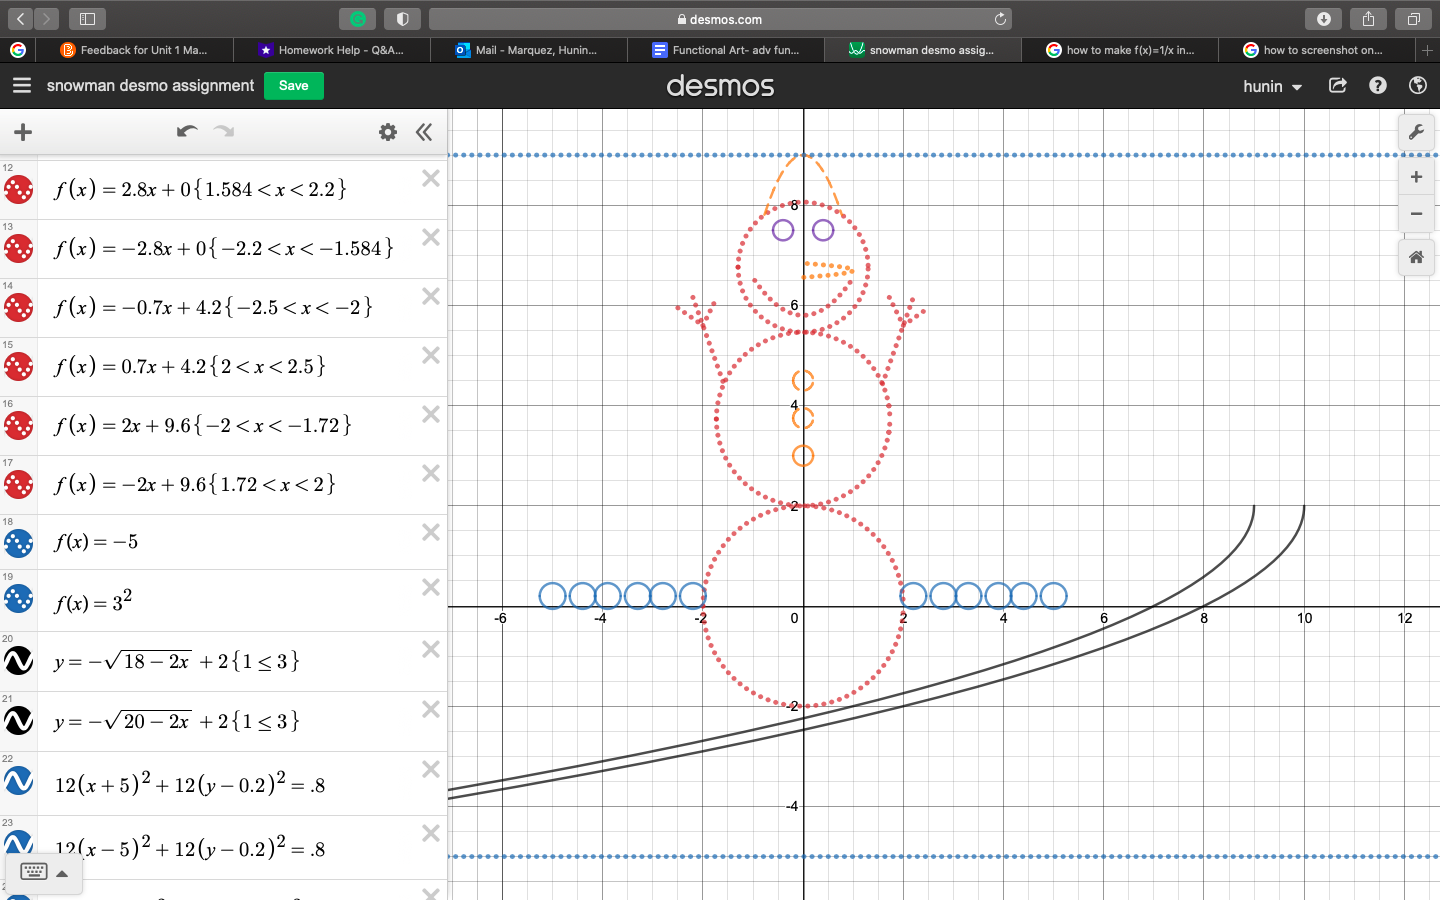The image size is (1440, 900).
Task: Remove expression 22
Action: [431, 769]
